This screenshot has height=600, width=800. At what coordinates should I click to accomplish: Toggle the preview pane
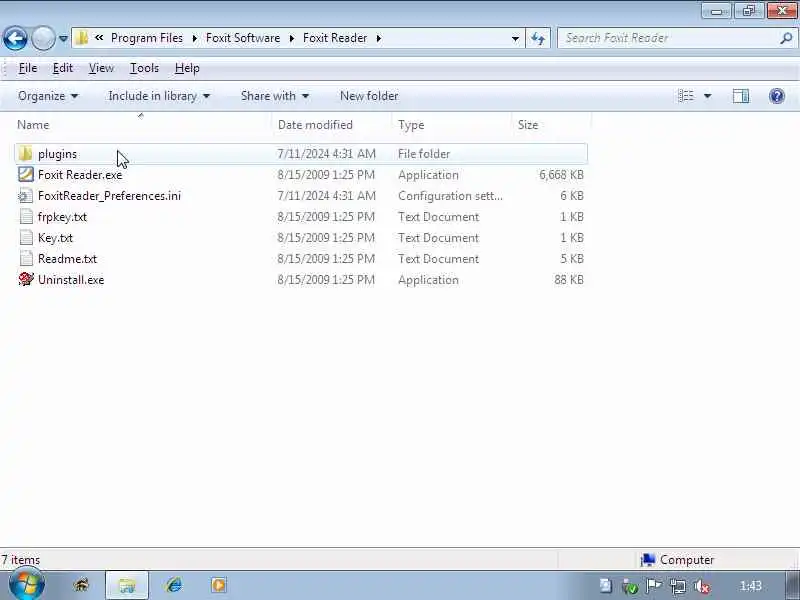click(741, 96)
